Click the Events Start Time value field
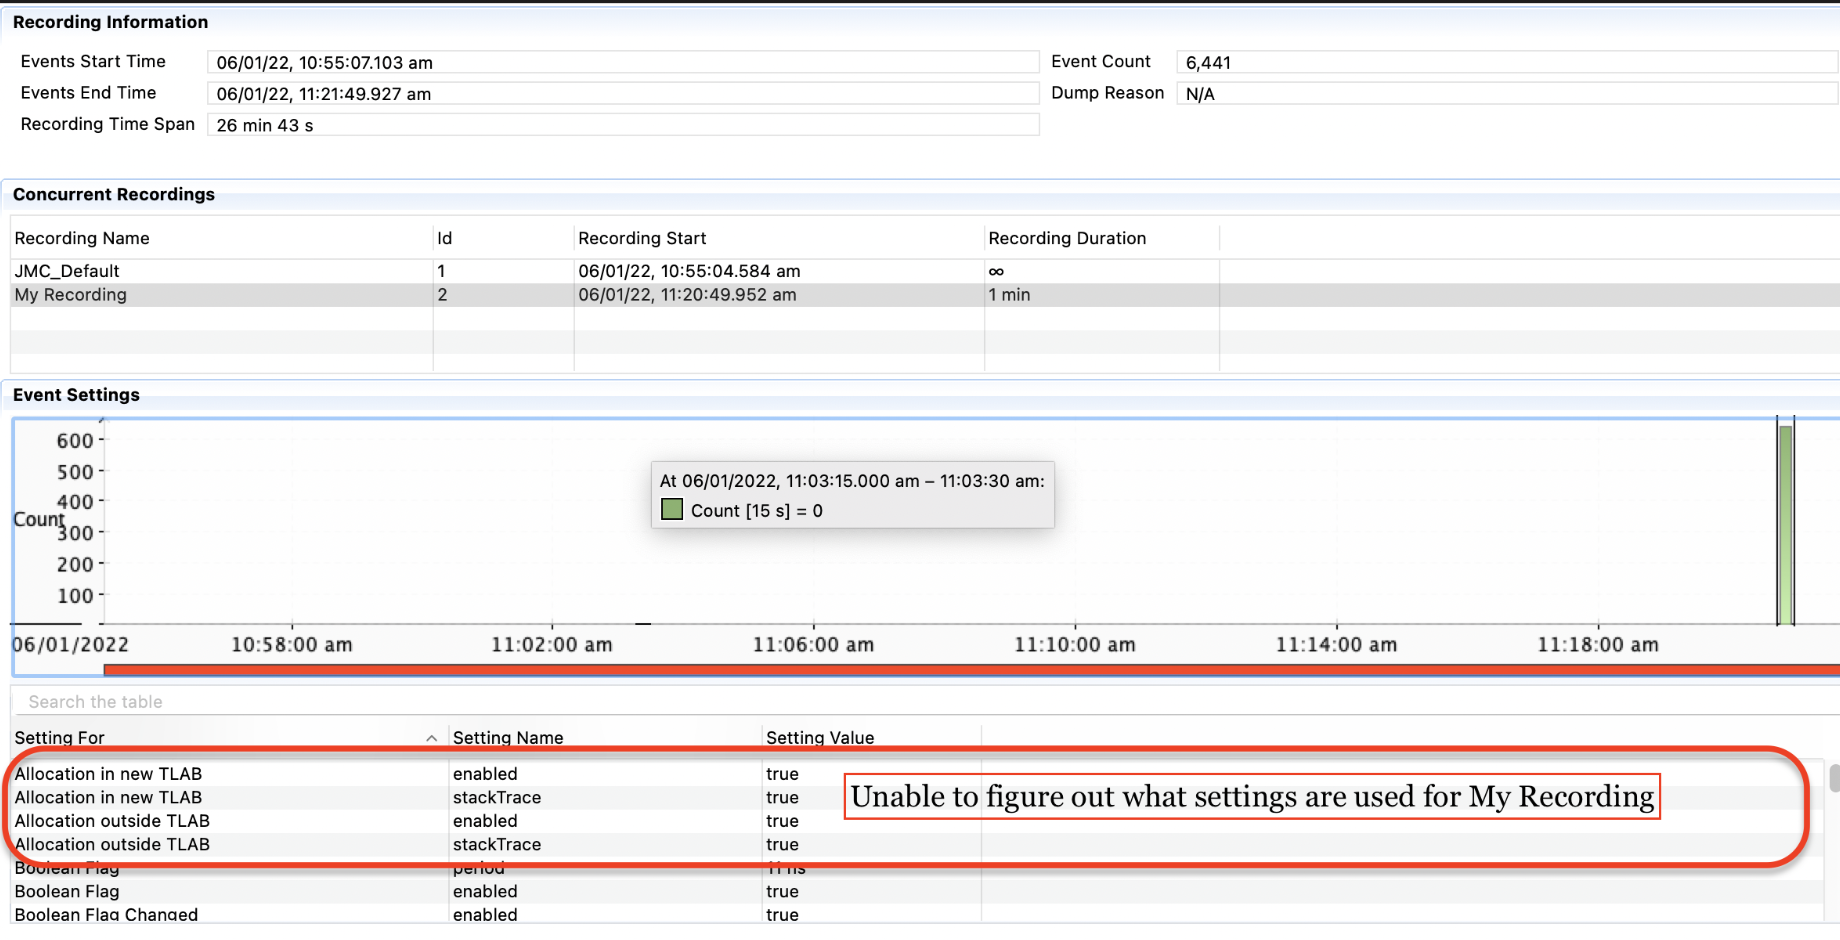 (x=622, y=63)
